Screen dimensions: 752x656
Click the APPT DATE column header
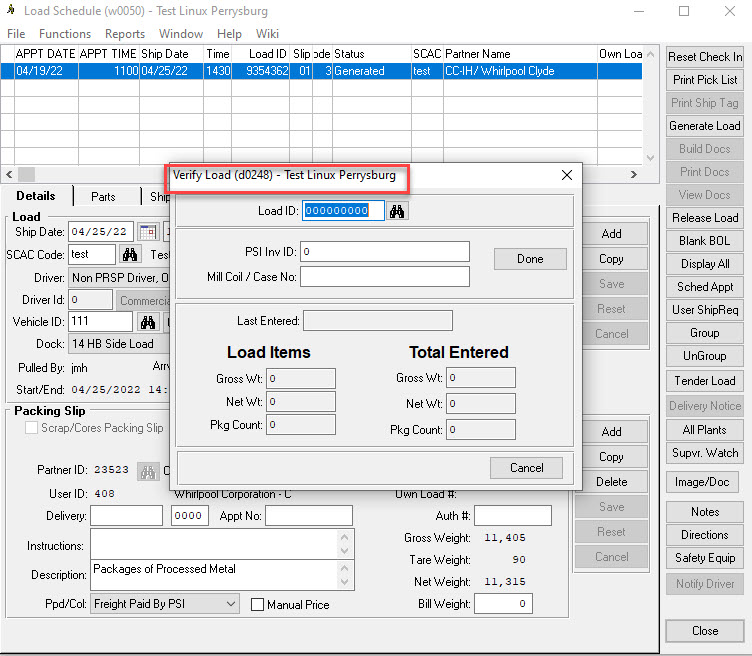[x=46, y=54]
